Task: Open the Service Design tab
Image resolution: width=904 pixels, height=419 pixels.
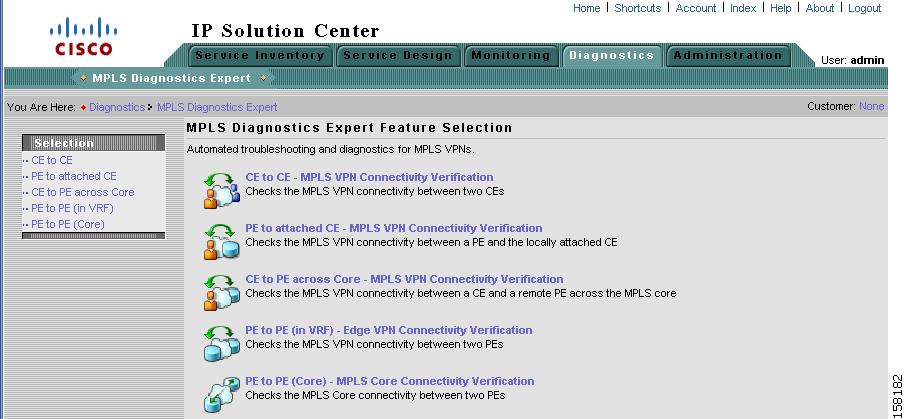Action: 398,56
